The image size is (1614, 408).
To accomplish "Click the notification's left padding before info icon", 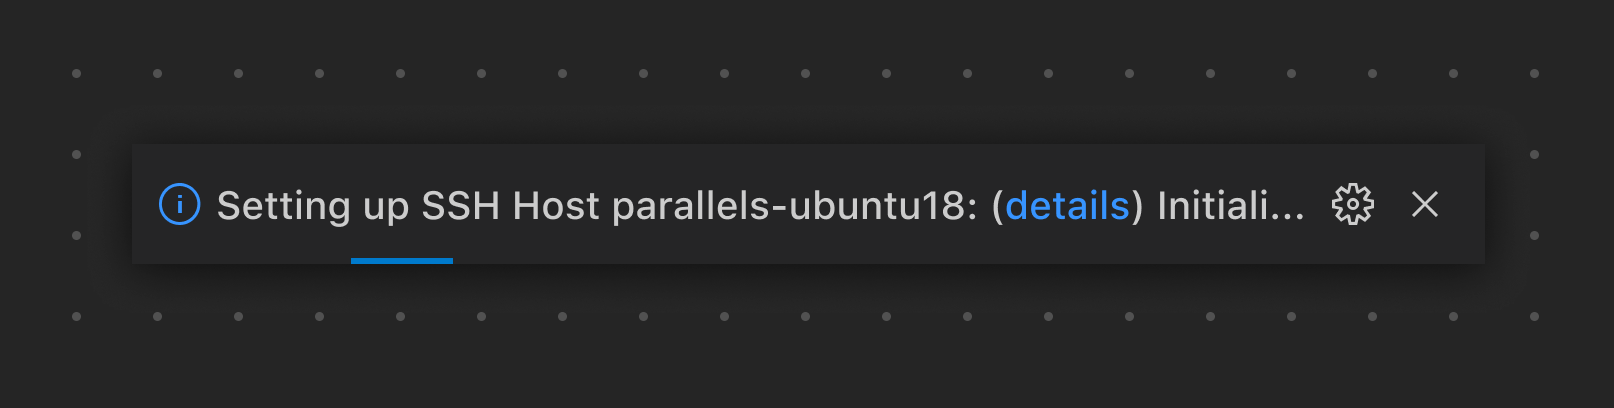I will [x=145, y=205].
